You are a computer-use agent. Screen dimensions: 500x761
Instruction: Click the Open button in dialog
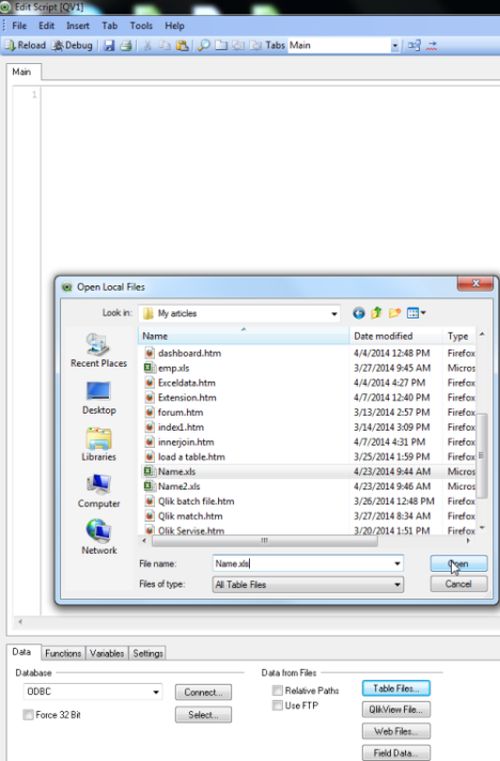tap(458, 563)
